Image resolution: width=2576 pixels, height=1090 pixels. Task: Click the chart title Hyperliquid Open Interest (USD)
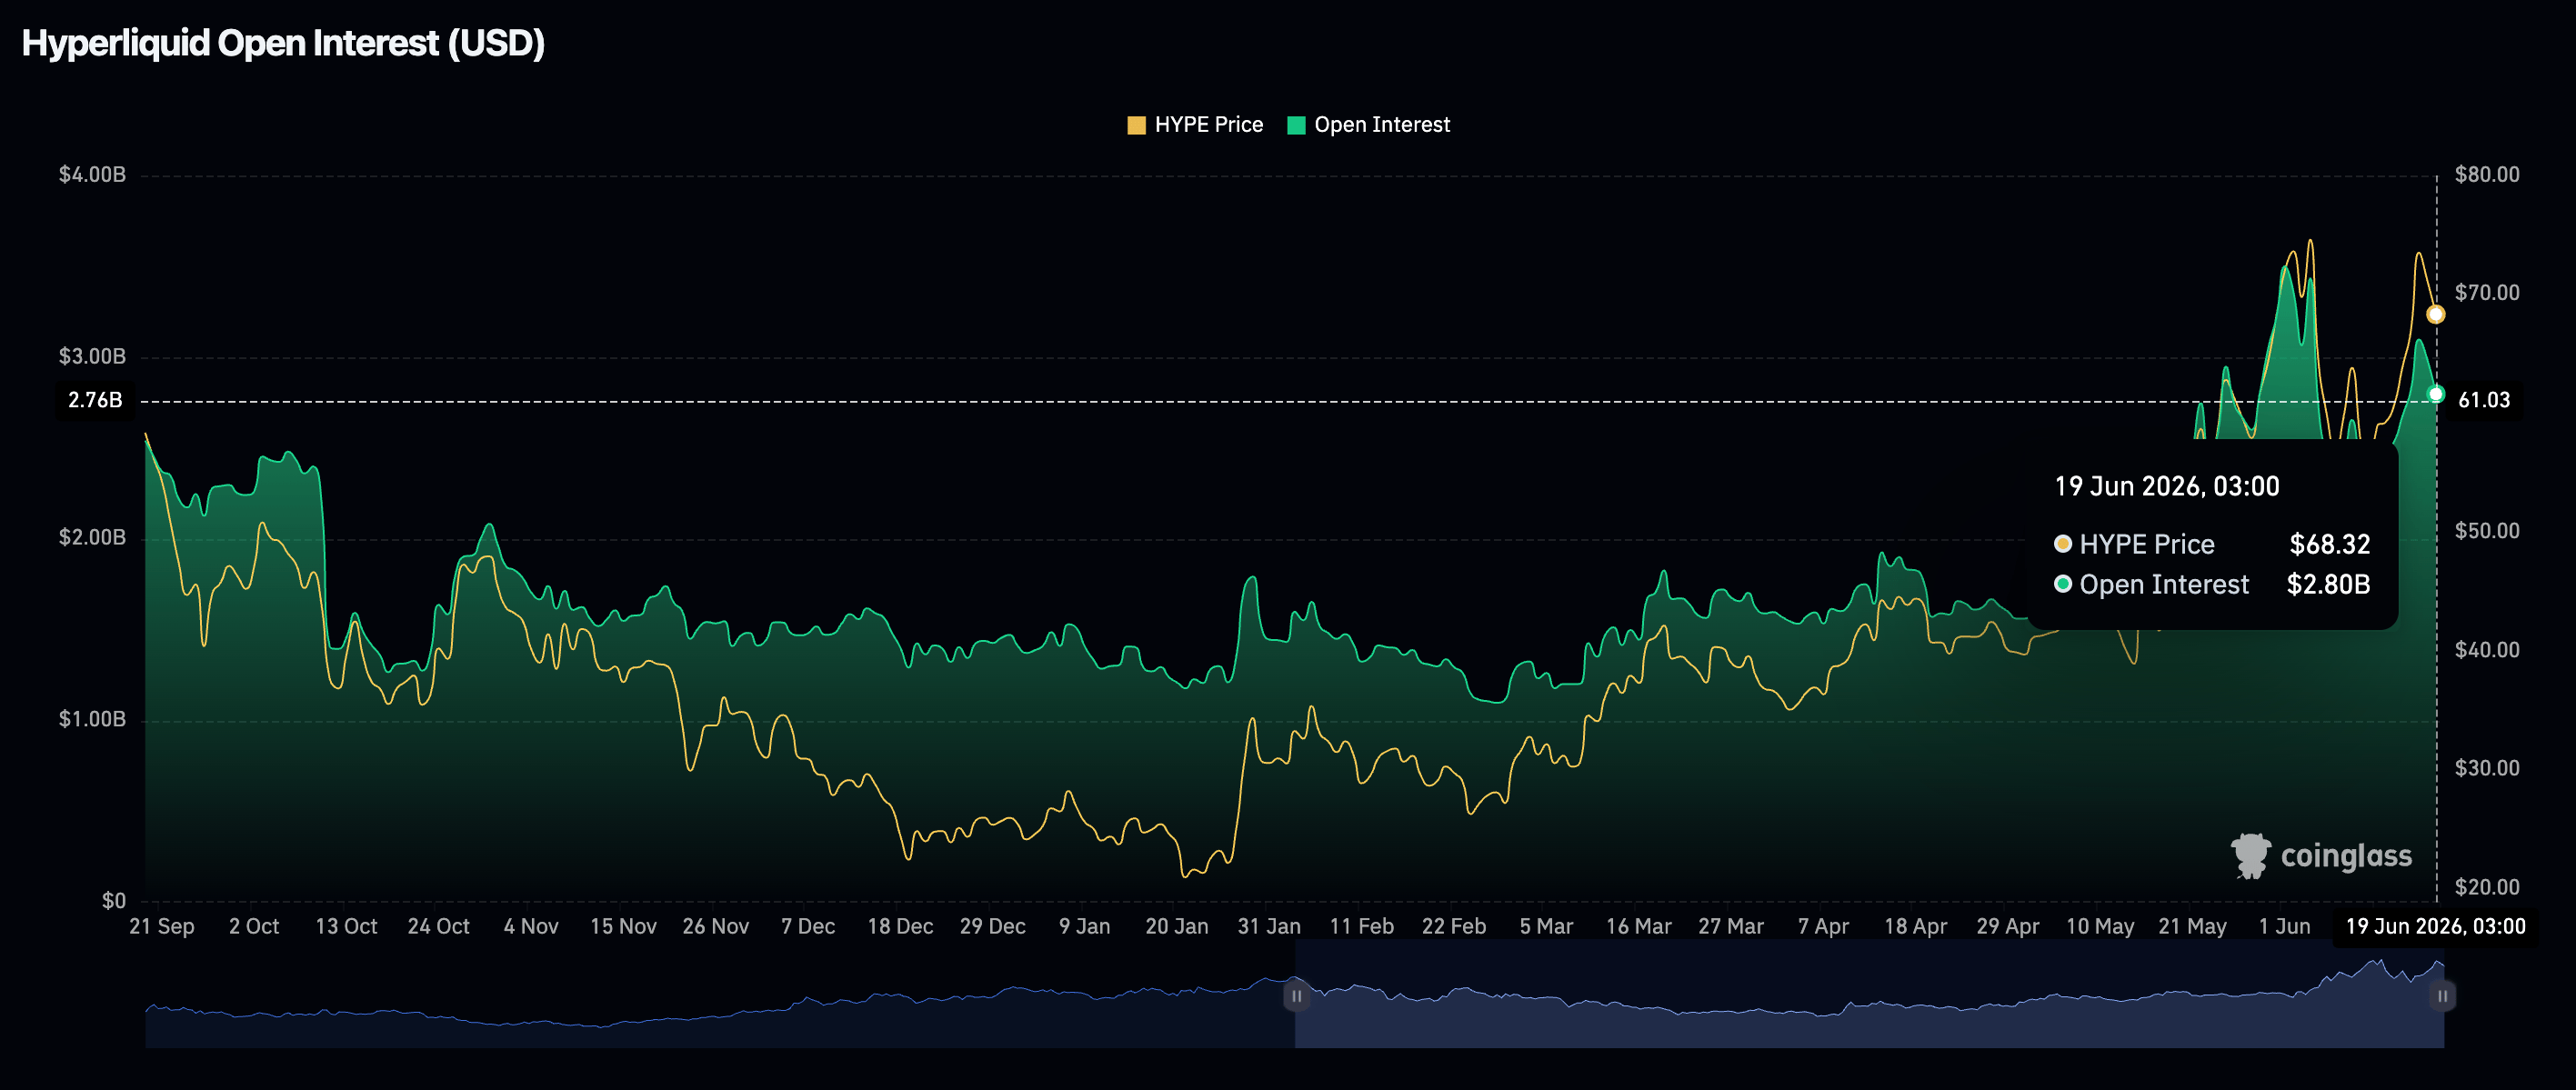coord(283,43)
